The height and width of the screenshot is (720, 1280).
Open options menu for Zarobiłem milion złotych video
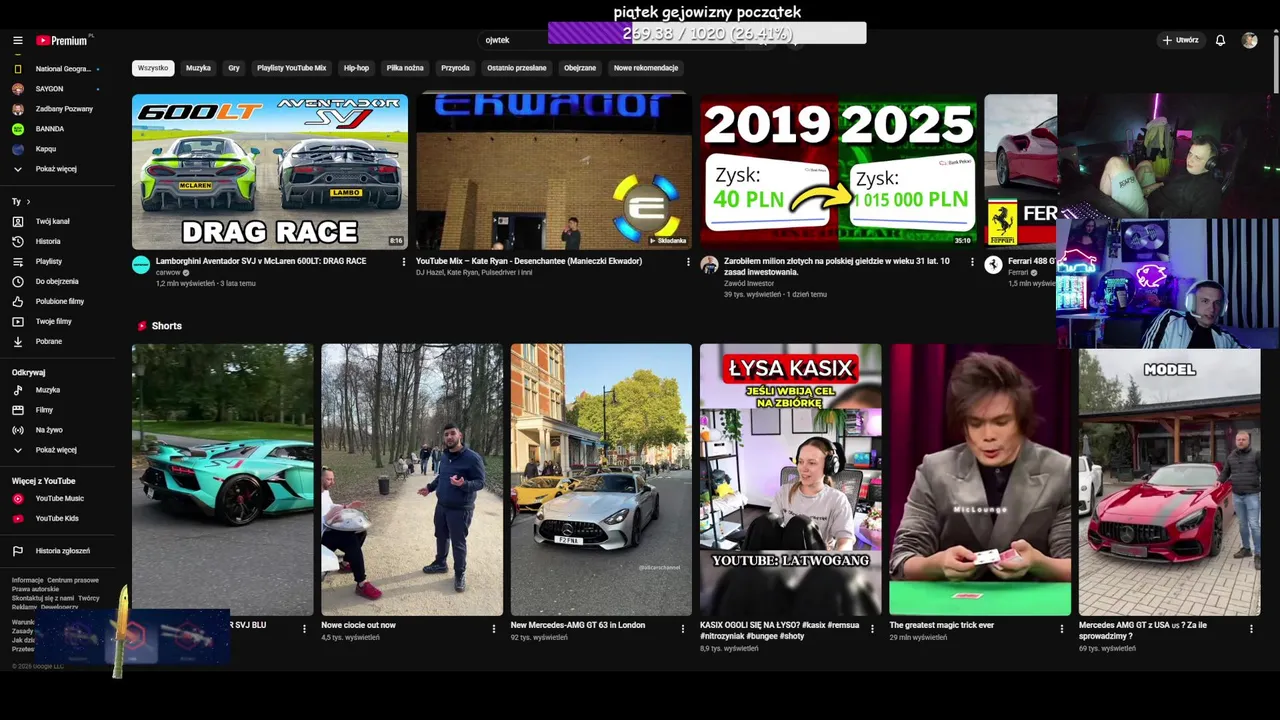(972, 262)
